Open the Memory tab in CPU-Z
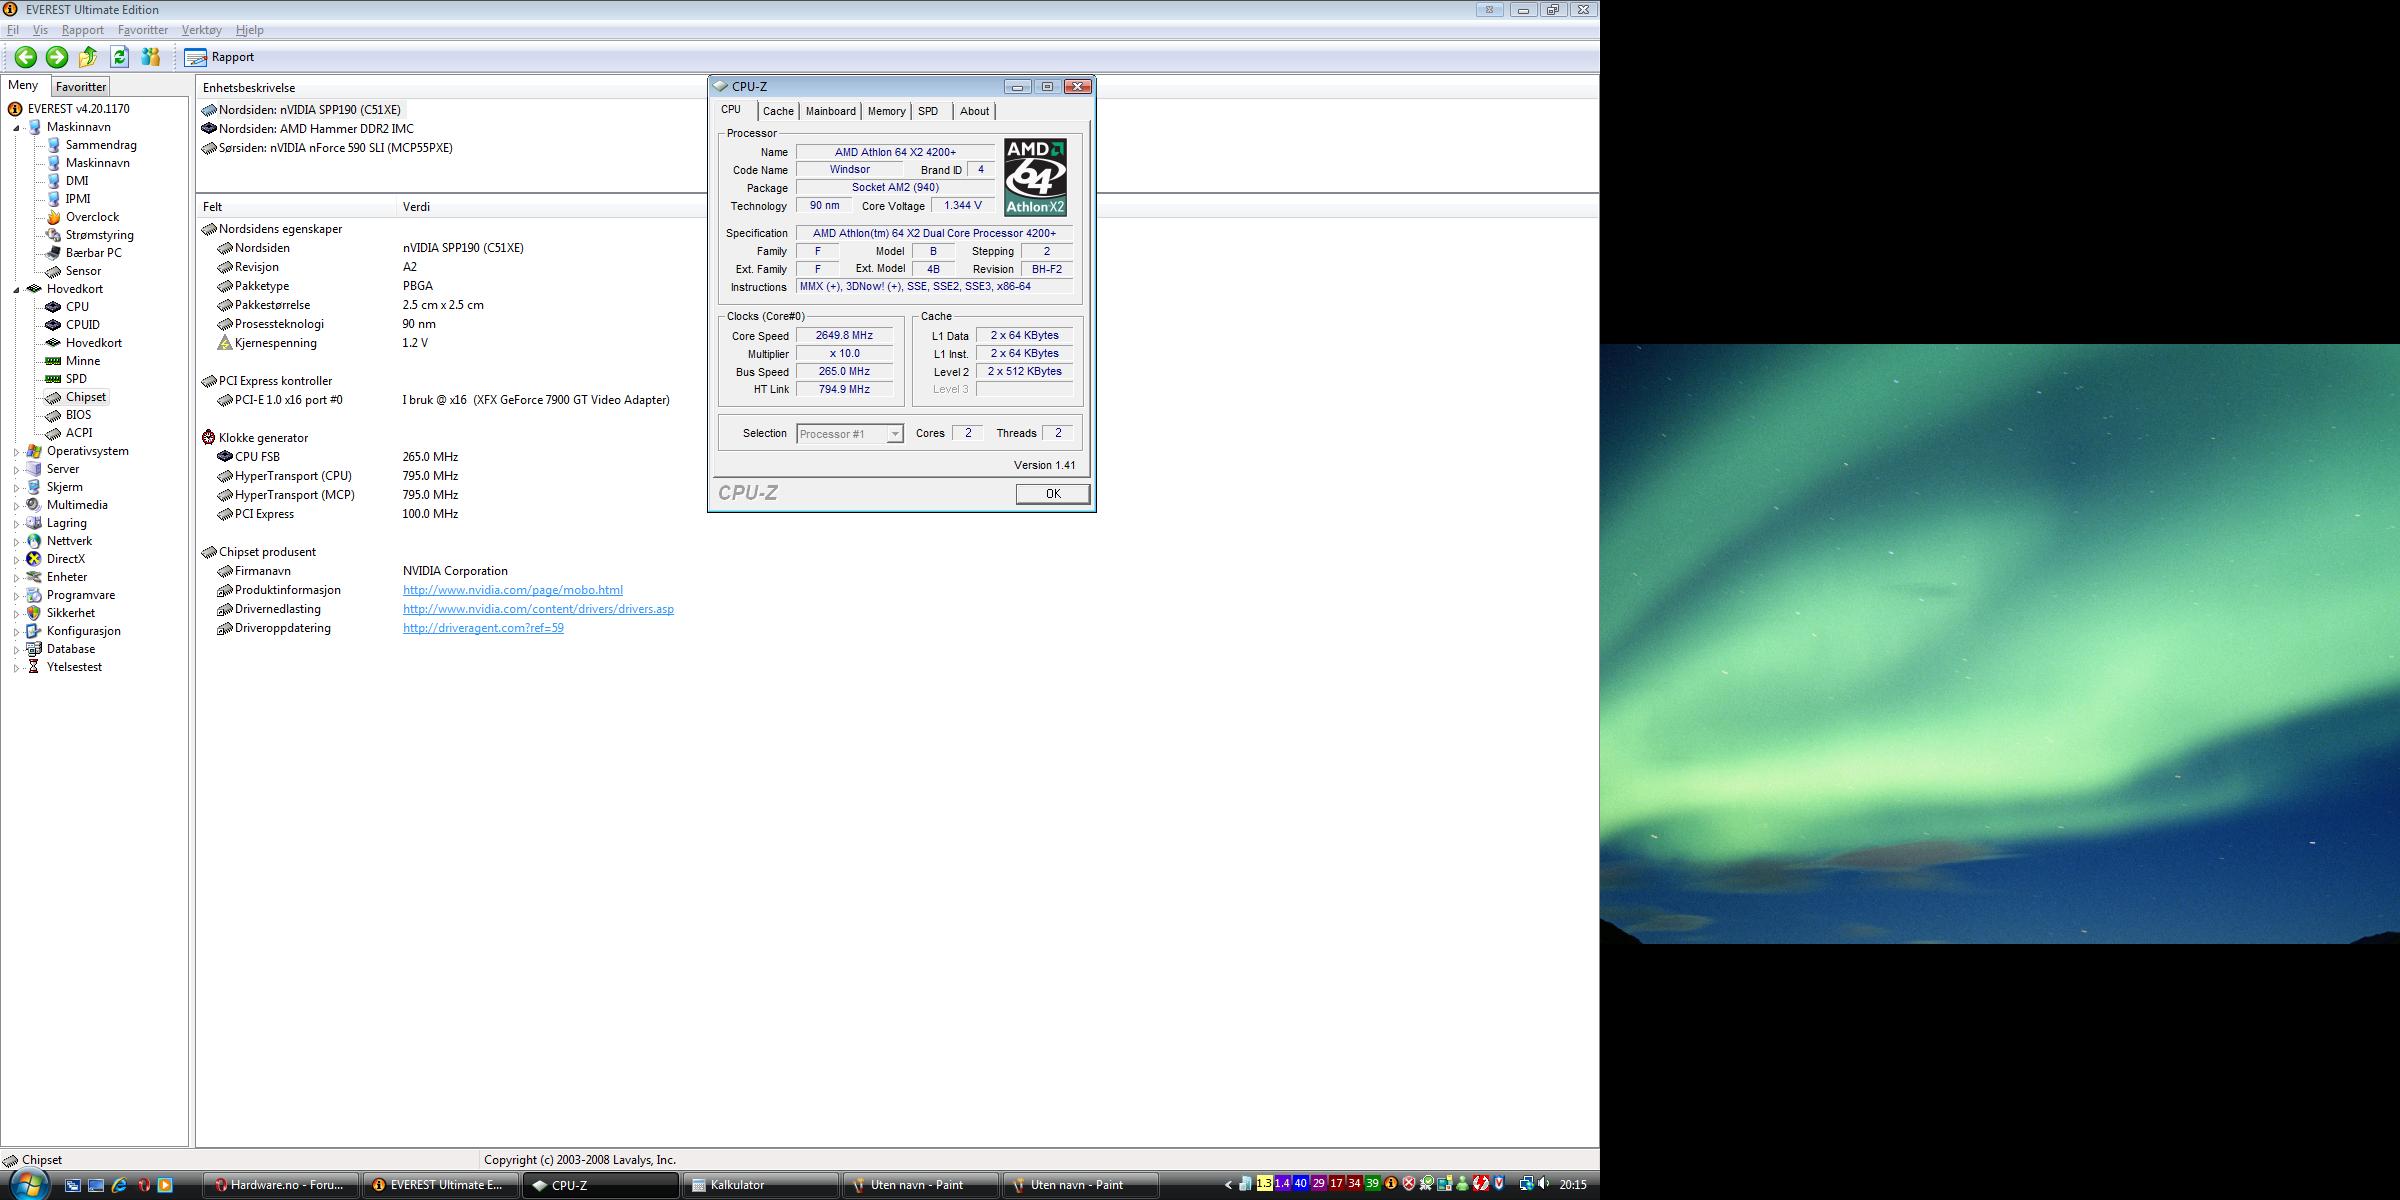The height and width of the screenshot is (1200, 2400). (886, 111)
